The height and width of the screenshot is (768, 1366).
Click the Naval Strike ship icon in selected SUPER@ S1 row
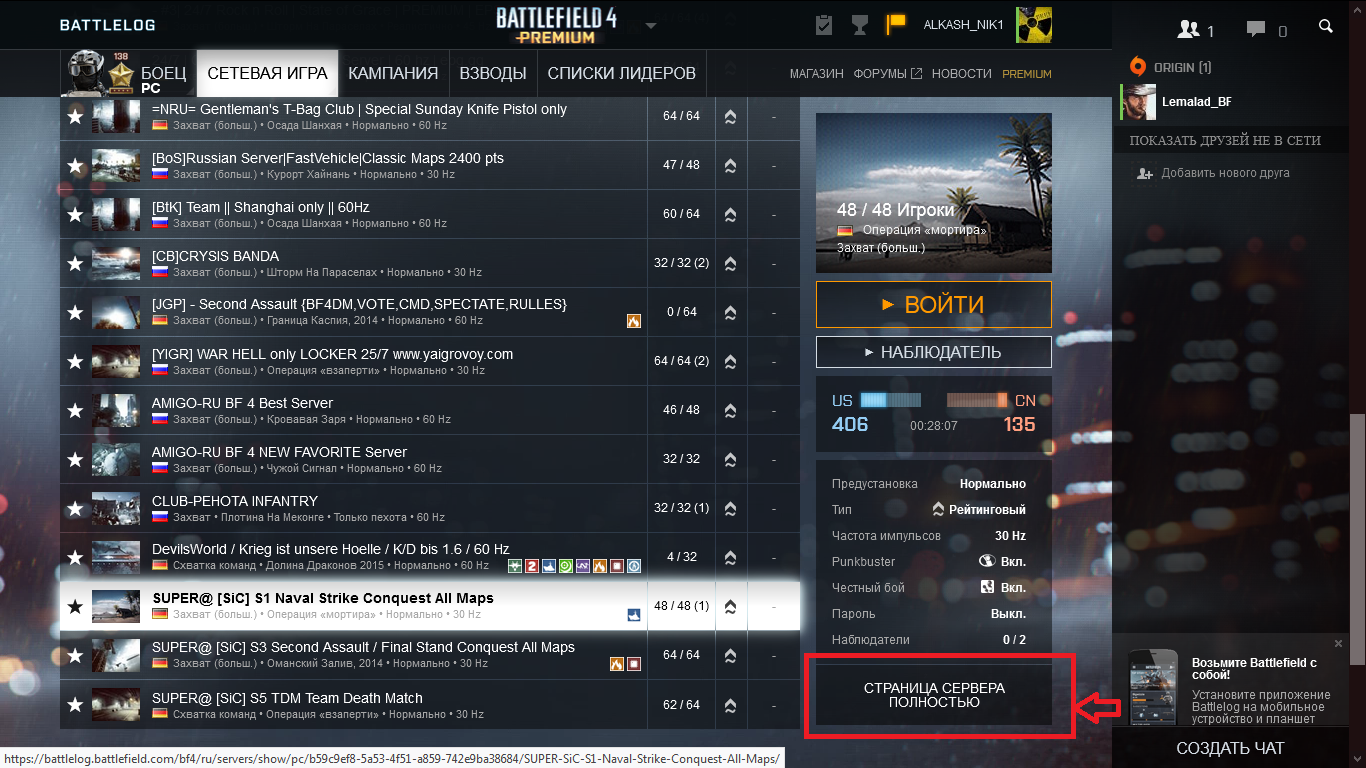pos(633,615)
